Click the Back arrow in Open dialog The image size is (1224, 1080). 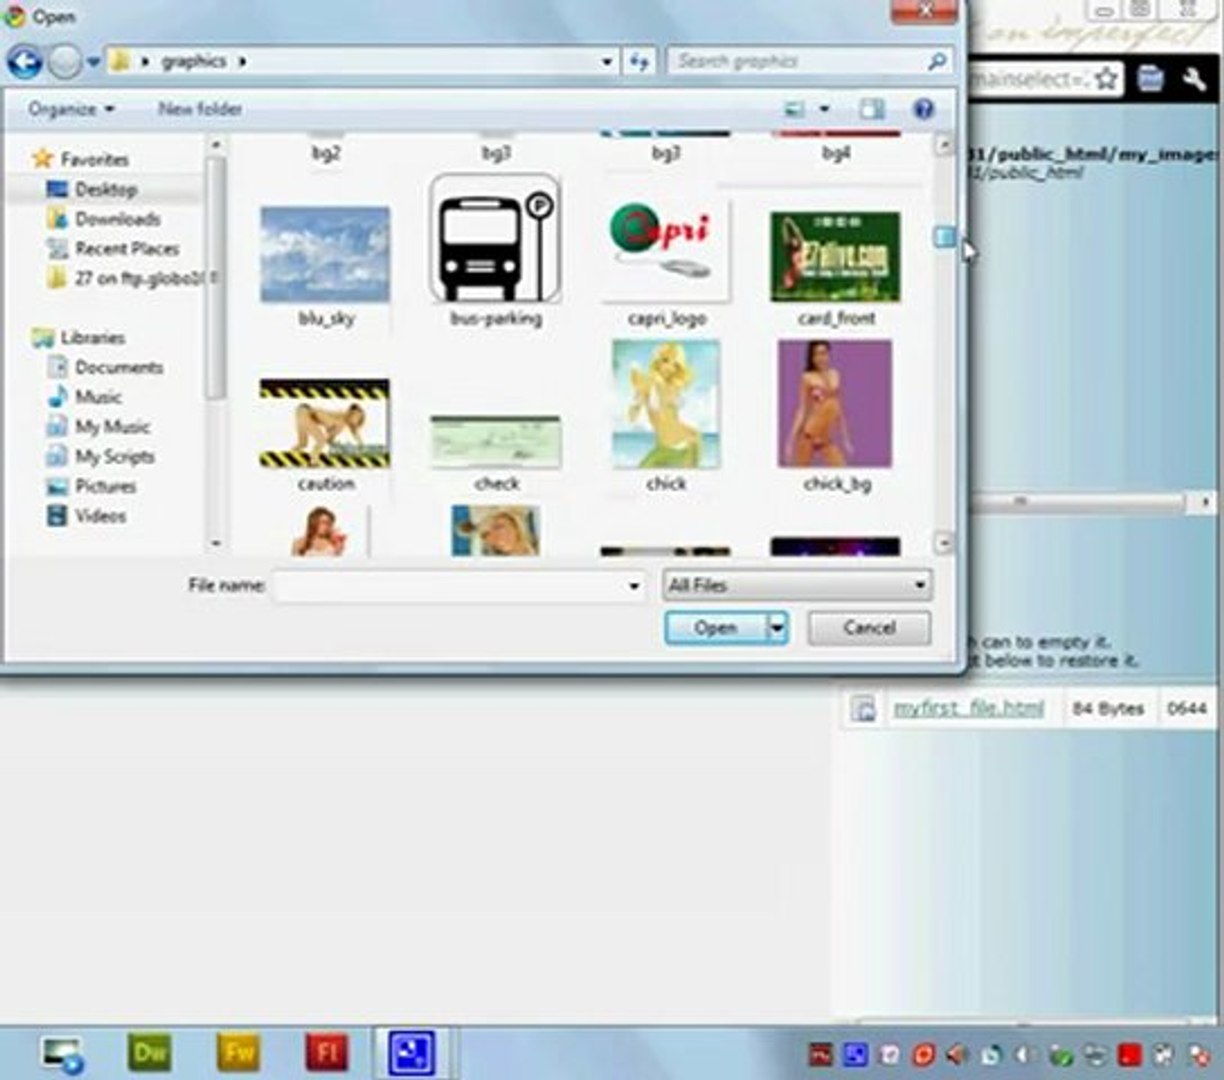pyautogui.click(x=24, y=62)
